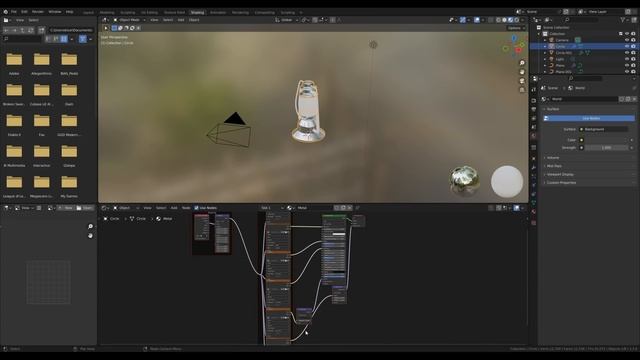Disable the Camera in renders
The height and width of the screenshot is (360, 640).
click(633, 40)
